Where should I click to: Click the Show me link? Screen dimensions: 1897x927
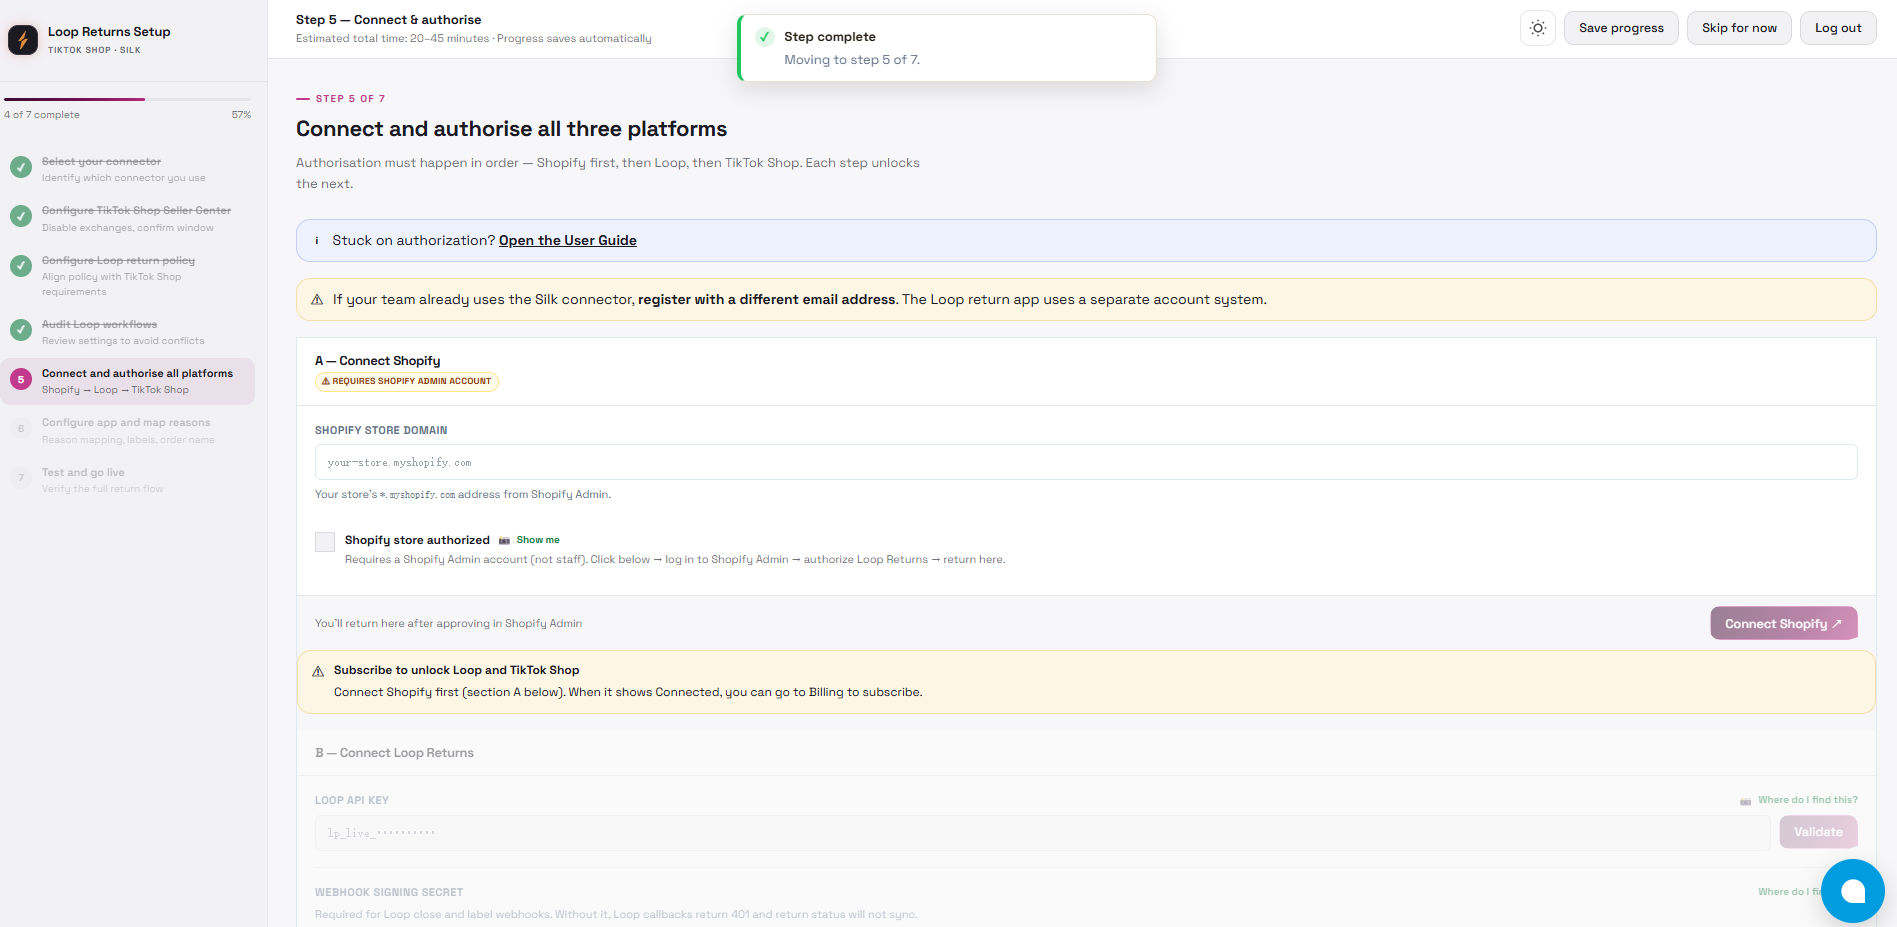tap(538, 540)
